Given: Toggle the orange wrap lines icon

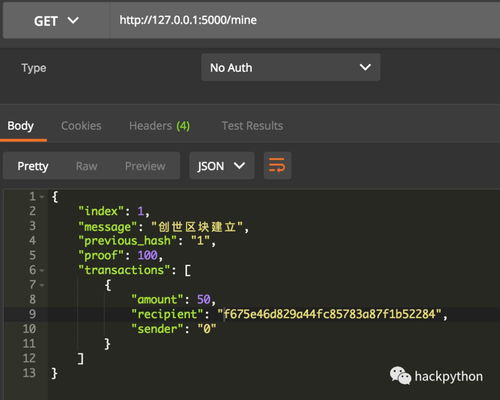Looking at the screenshot, I should click(x=277, y=166).
